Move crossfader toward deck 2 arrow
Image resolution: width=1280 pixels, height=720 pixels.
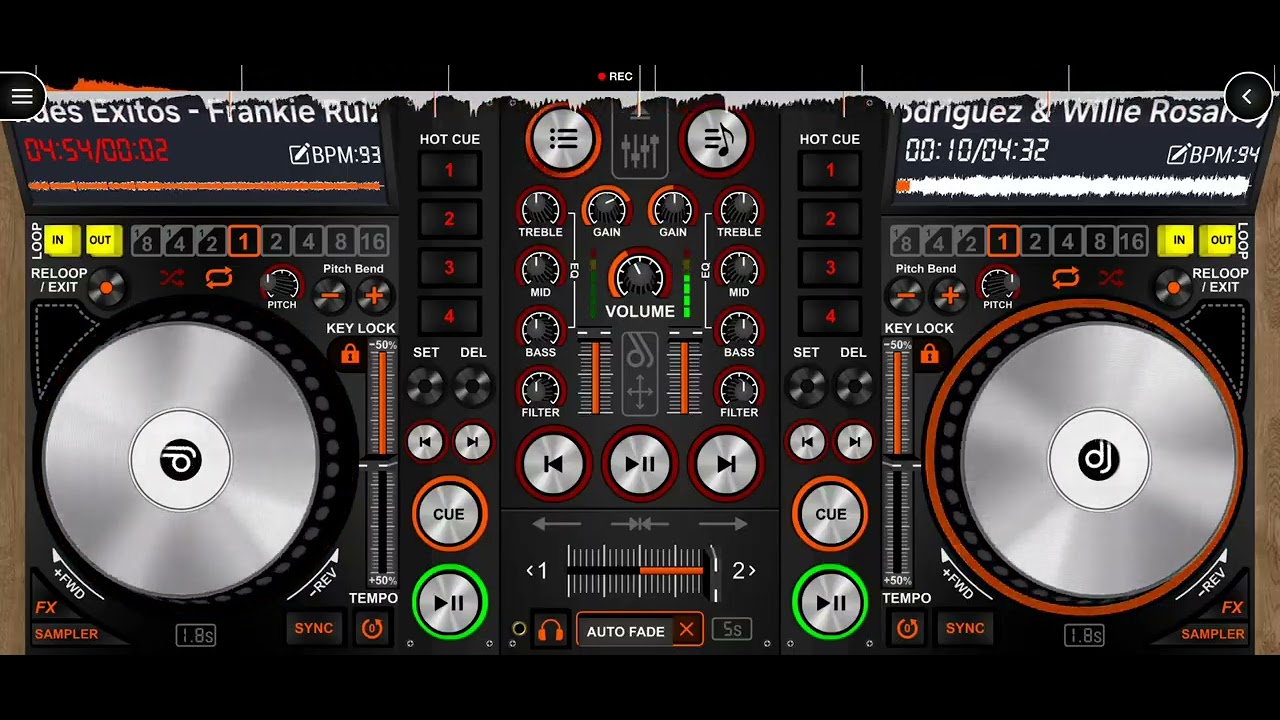click(x=723, y=523)
